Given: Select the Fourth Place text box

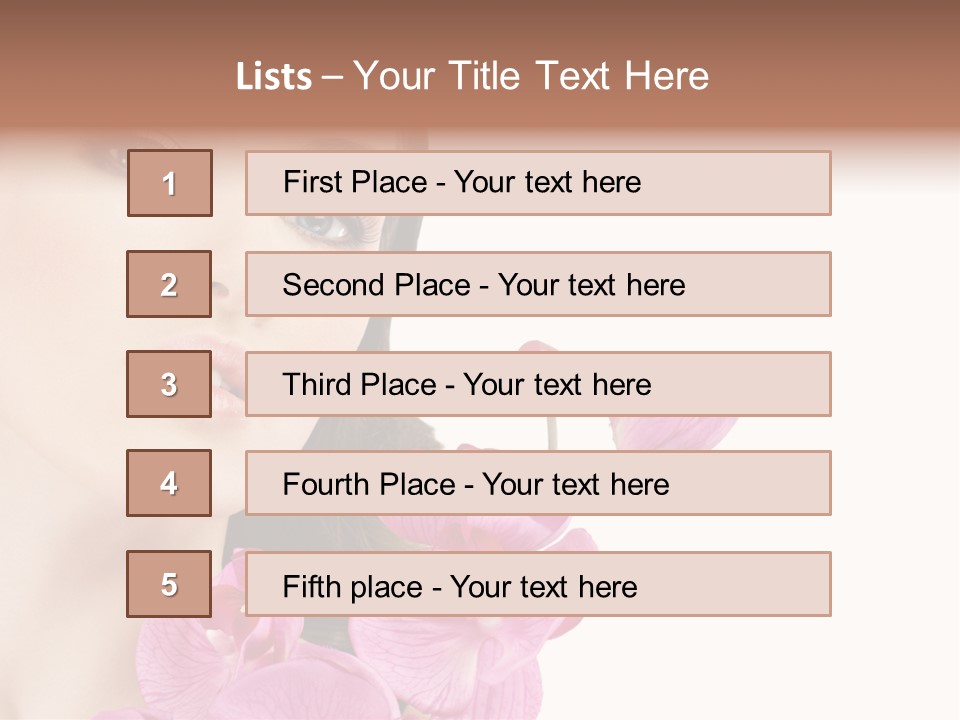Looking at the screenshot, I should click(x=538, y=483).
